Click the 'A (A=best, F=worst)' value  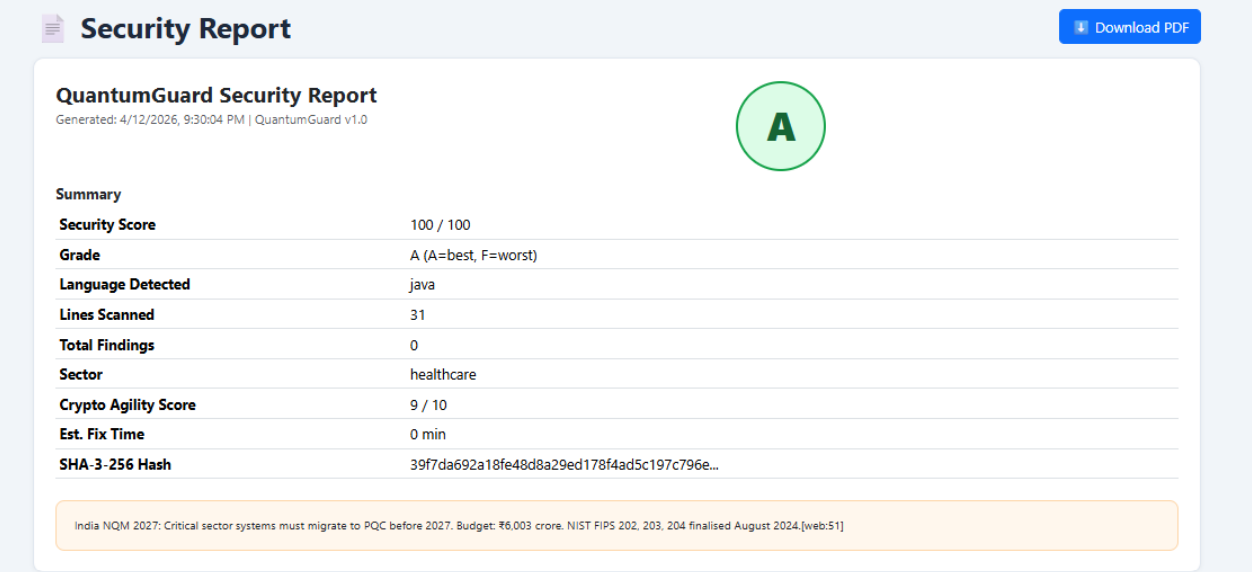[x=473, y=255]
